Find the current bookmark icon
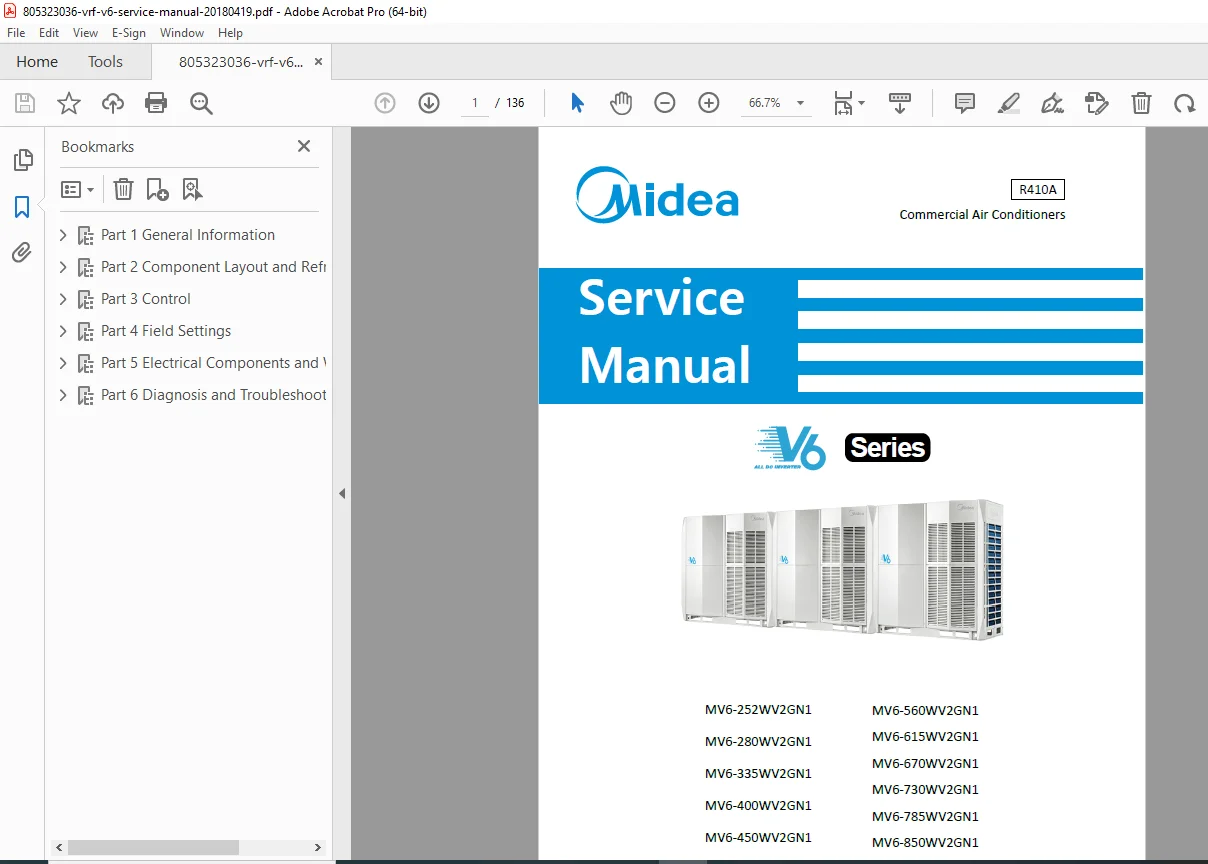Viewport: 1208px width, 864px height. [x=192, y=189]
